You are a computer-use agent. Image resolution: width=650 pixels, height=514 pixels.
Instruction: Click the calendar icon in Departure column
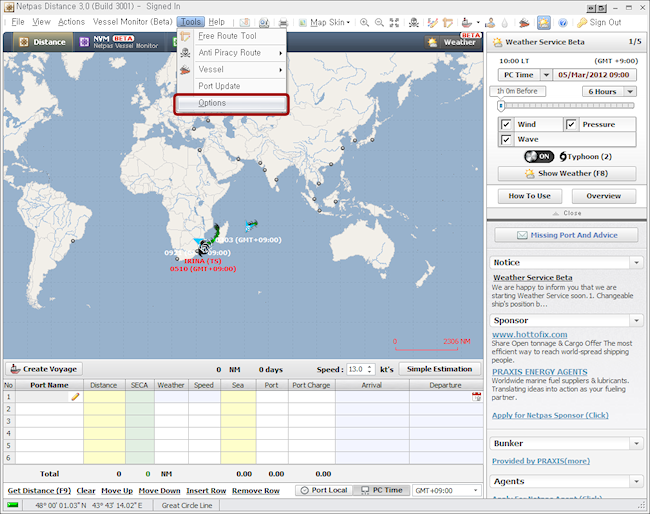(477, 397)
